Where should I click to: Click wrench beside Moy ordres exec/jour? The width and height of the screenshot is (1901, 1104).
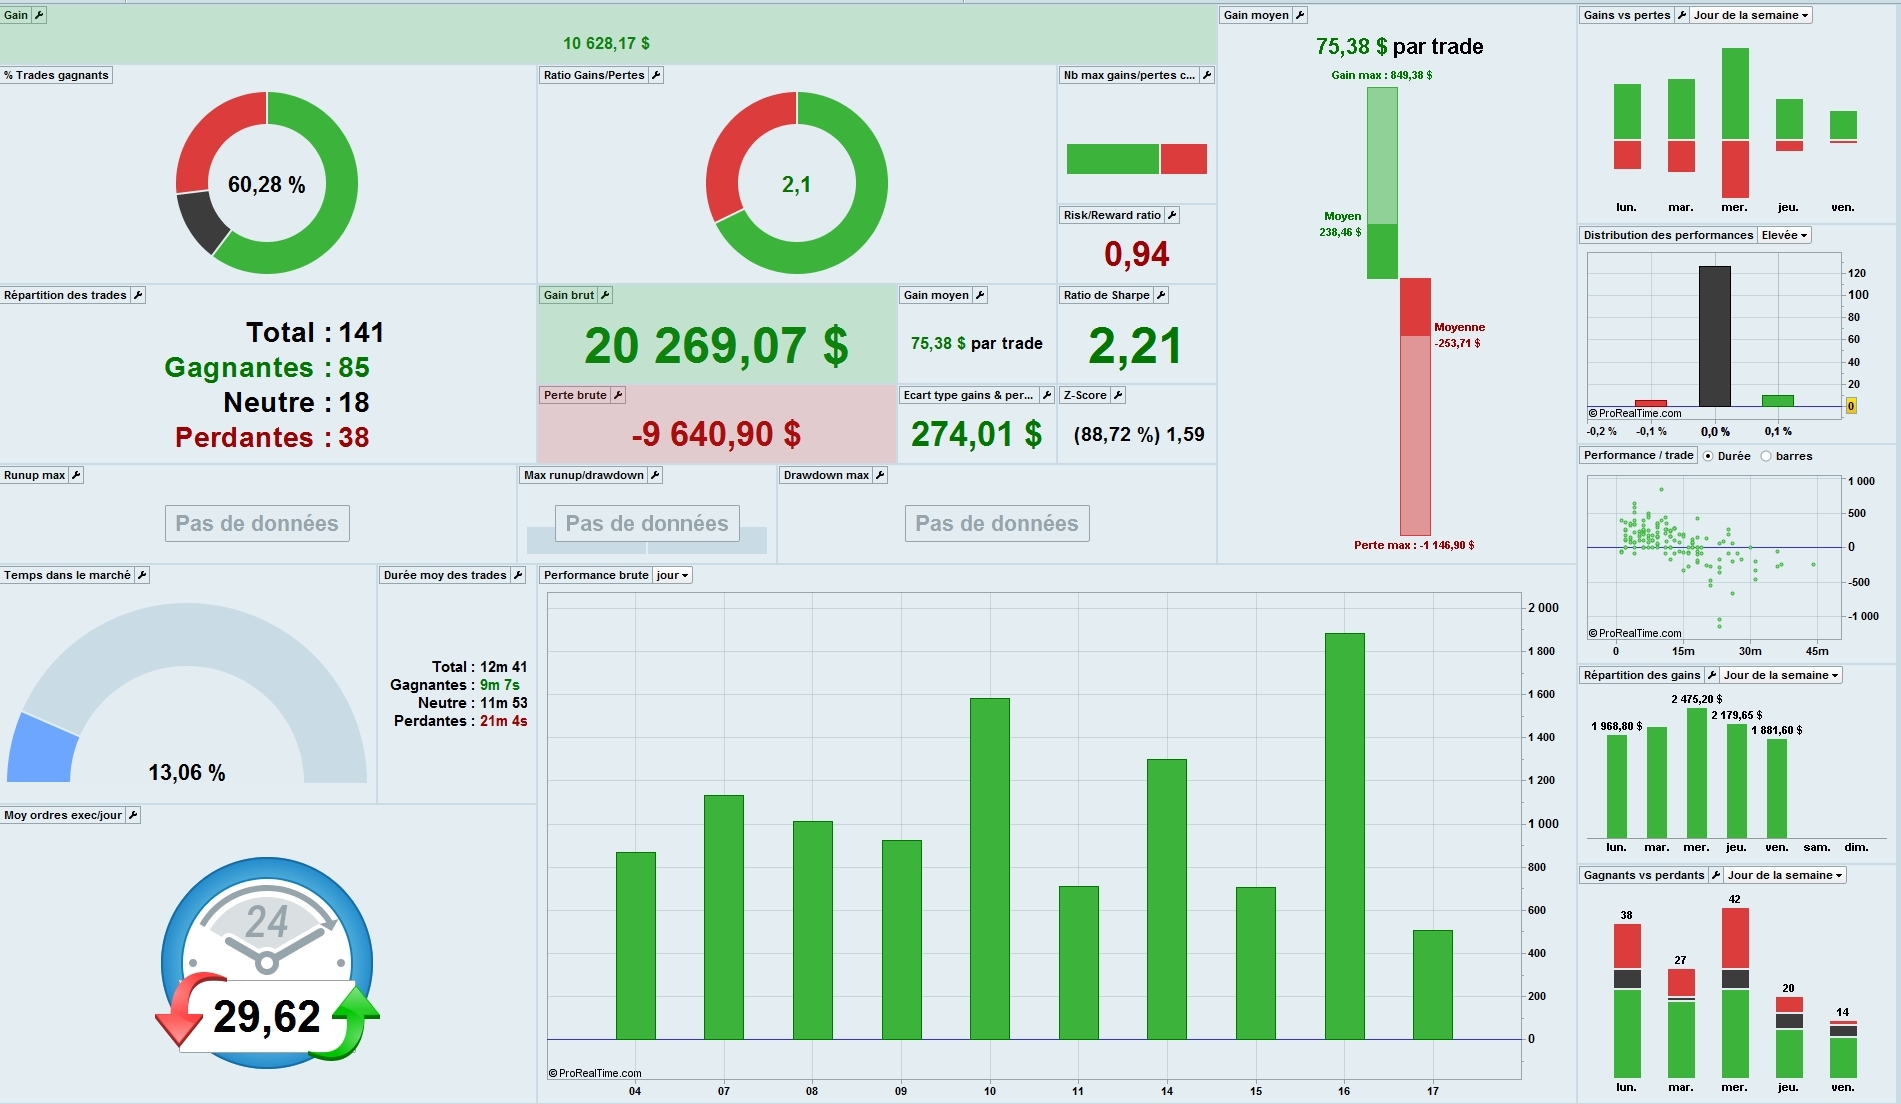133,815
